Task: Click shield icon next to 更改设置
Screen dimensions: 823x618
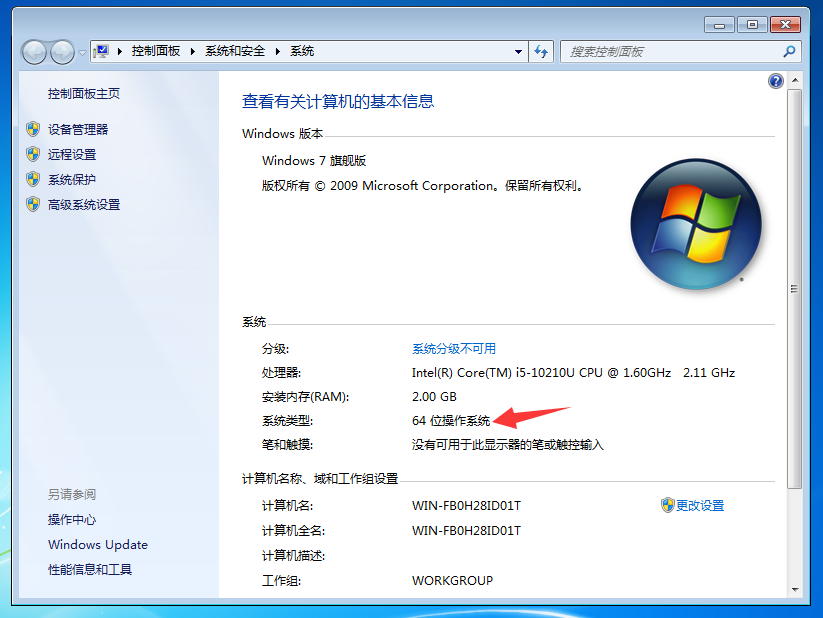Action: [x=668, y=505]
